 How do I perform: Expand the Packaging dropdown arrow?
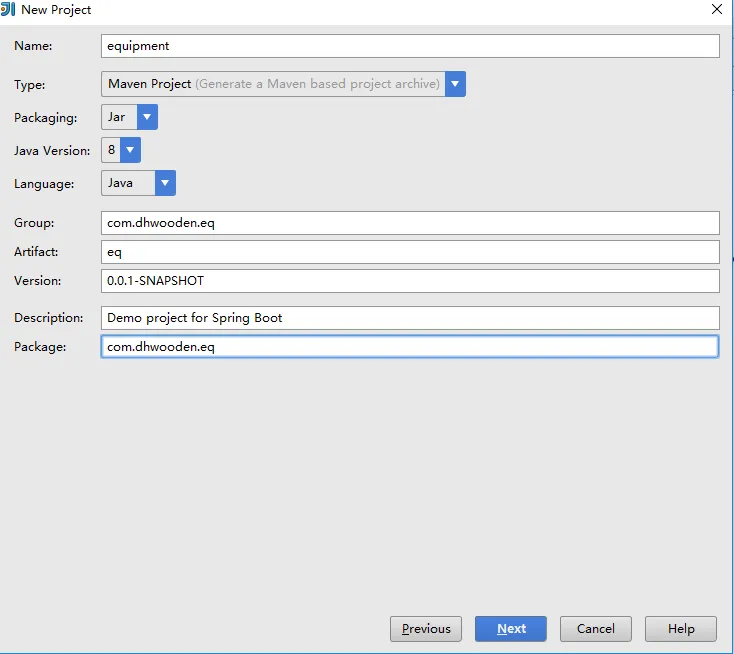click(x=147, y=117)
